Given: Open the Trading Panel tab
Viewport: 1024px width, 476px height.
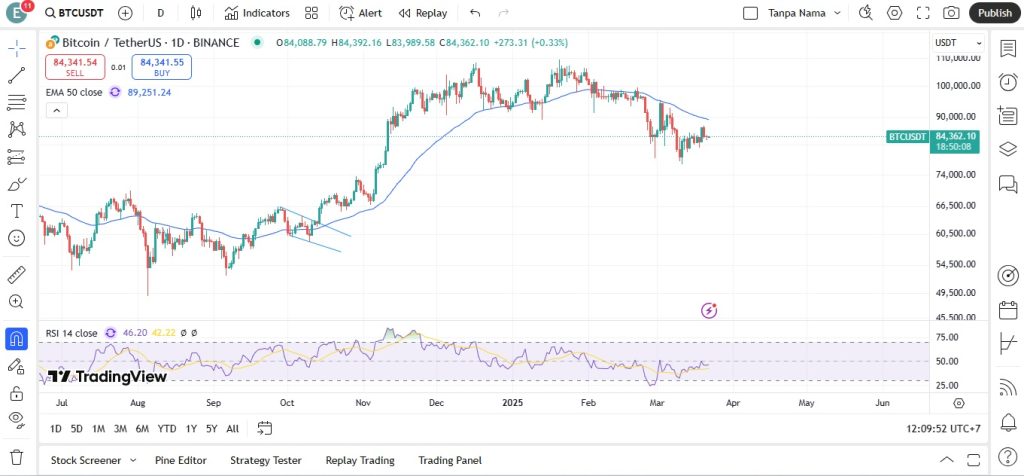Looking at the screenshot, I should pyautogui.click(x=450, y=460).
